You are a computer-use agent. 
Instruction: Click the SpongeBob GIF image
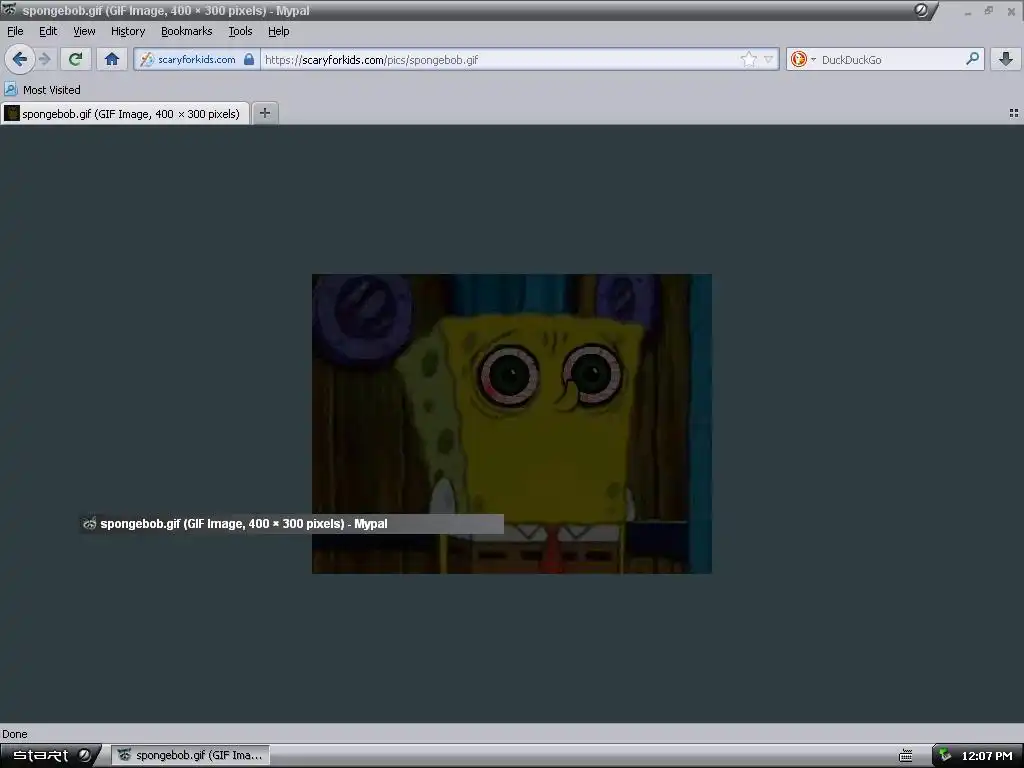pyautogui.click(x=512, y=424)
